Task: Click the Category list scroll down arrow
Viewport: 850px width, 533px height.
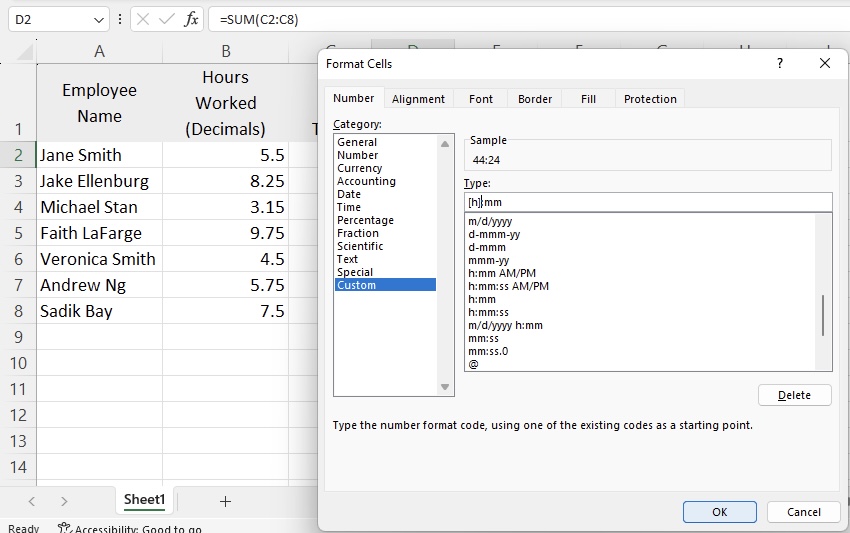Action: pyautogui.click(x=445, y=387)
